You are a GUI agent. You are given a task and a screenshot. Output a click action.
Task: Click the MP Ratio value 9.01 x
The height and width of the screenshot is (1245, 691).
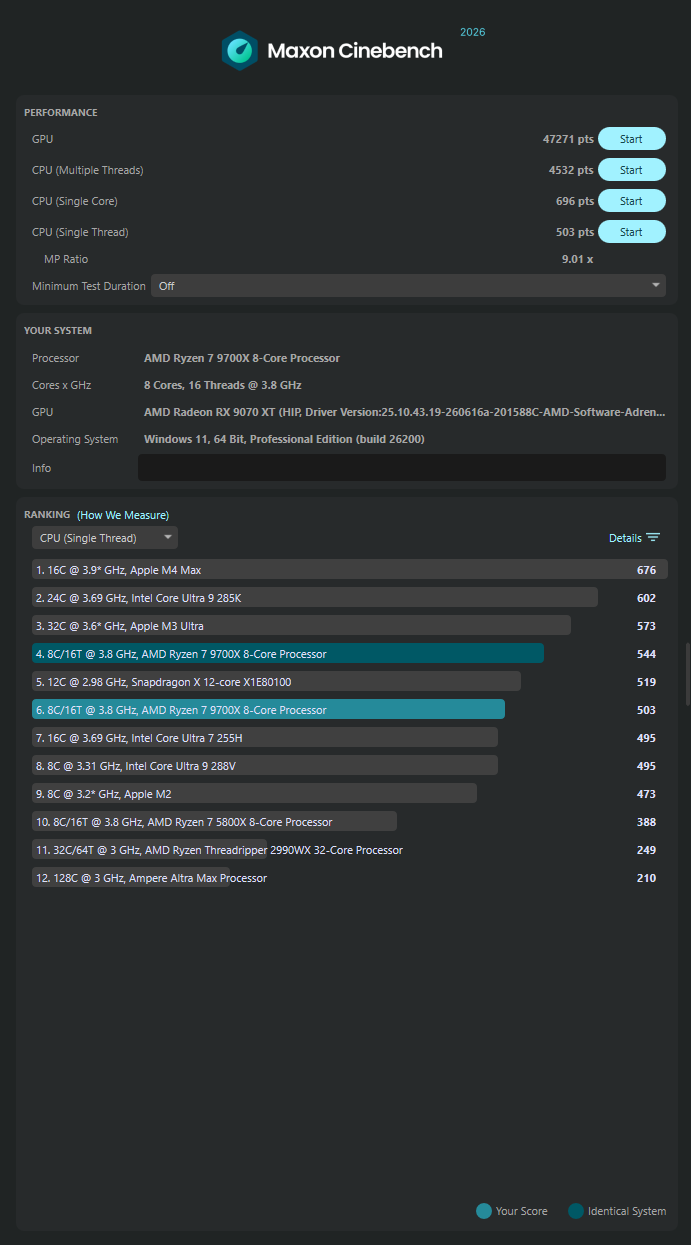[x=577, y=259]
